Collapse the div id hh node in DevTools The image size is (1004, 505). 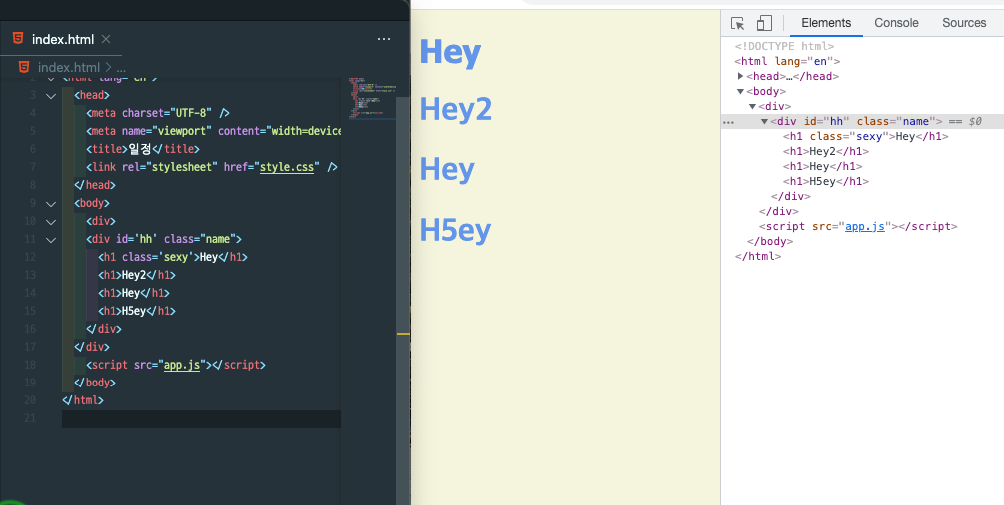(x=765, y=122)
